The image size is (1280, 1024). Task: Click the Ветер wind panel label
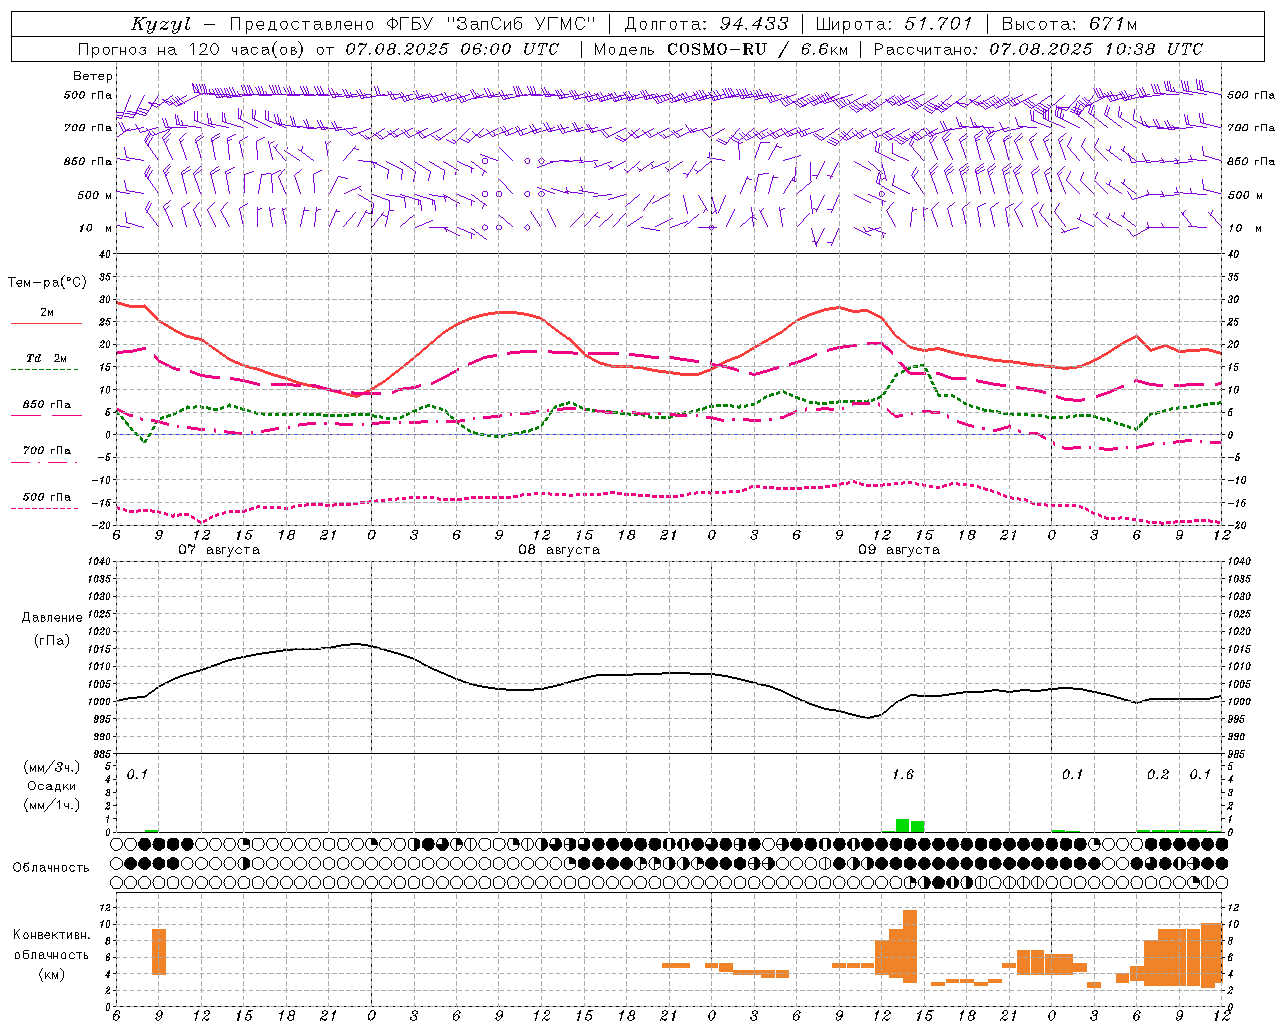pyautogui.click(x=93, y=76)
